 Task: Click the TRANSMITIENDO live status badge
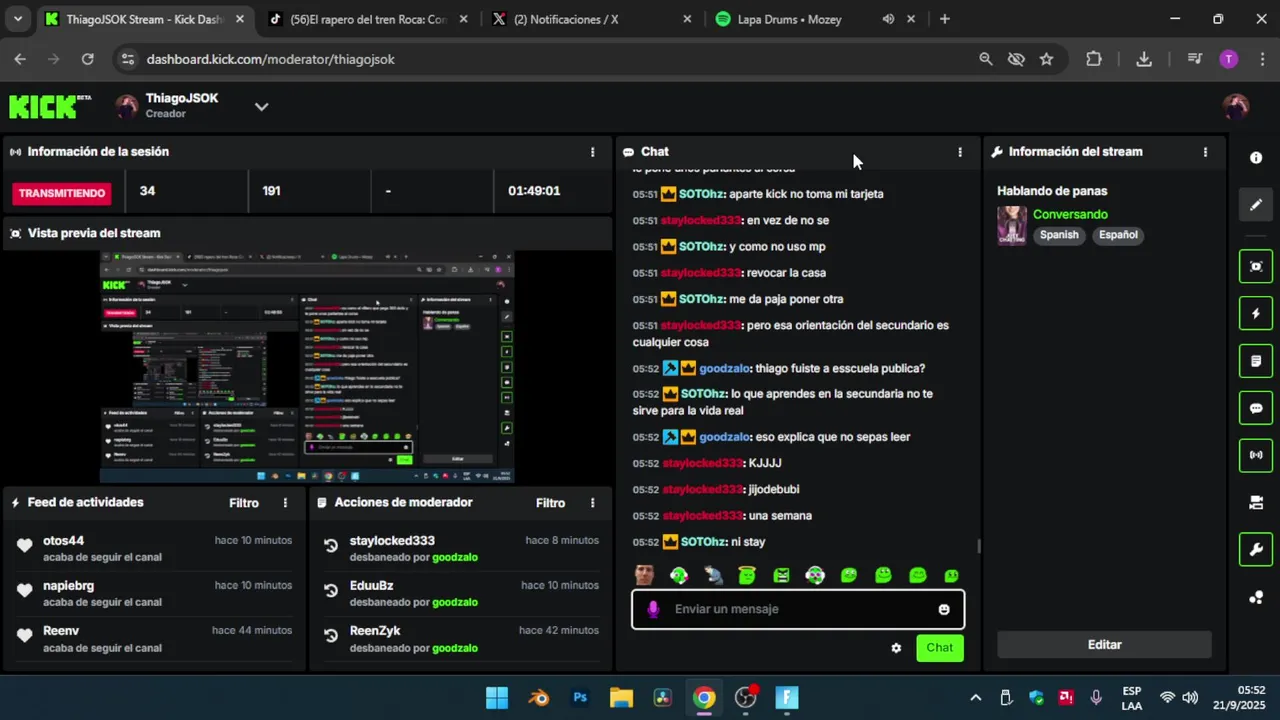62,193
